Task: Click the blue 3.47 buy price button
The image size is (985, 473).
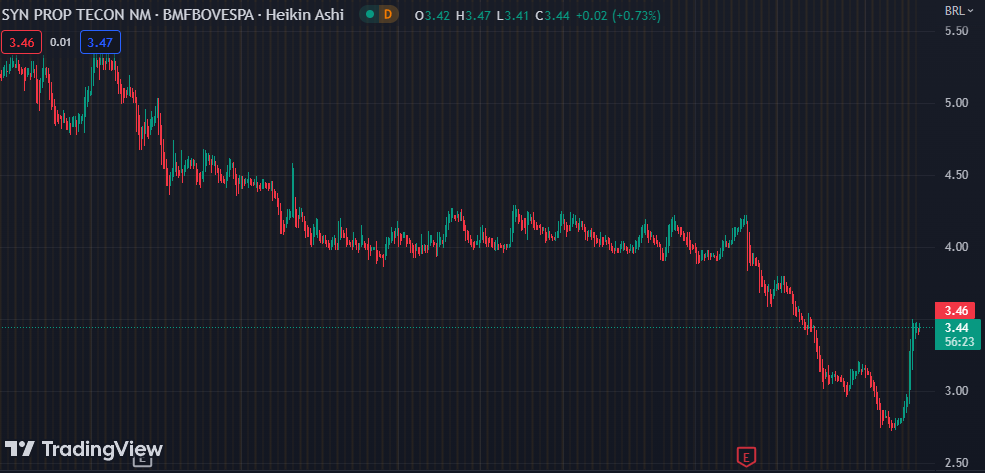Action: [101, 43]
